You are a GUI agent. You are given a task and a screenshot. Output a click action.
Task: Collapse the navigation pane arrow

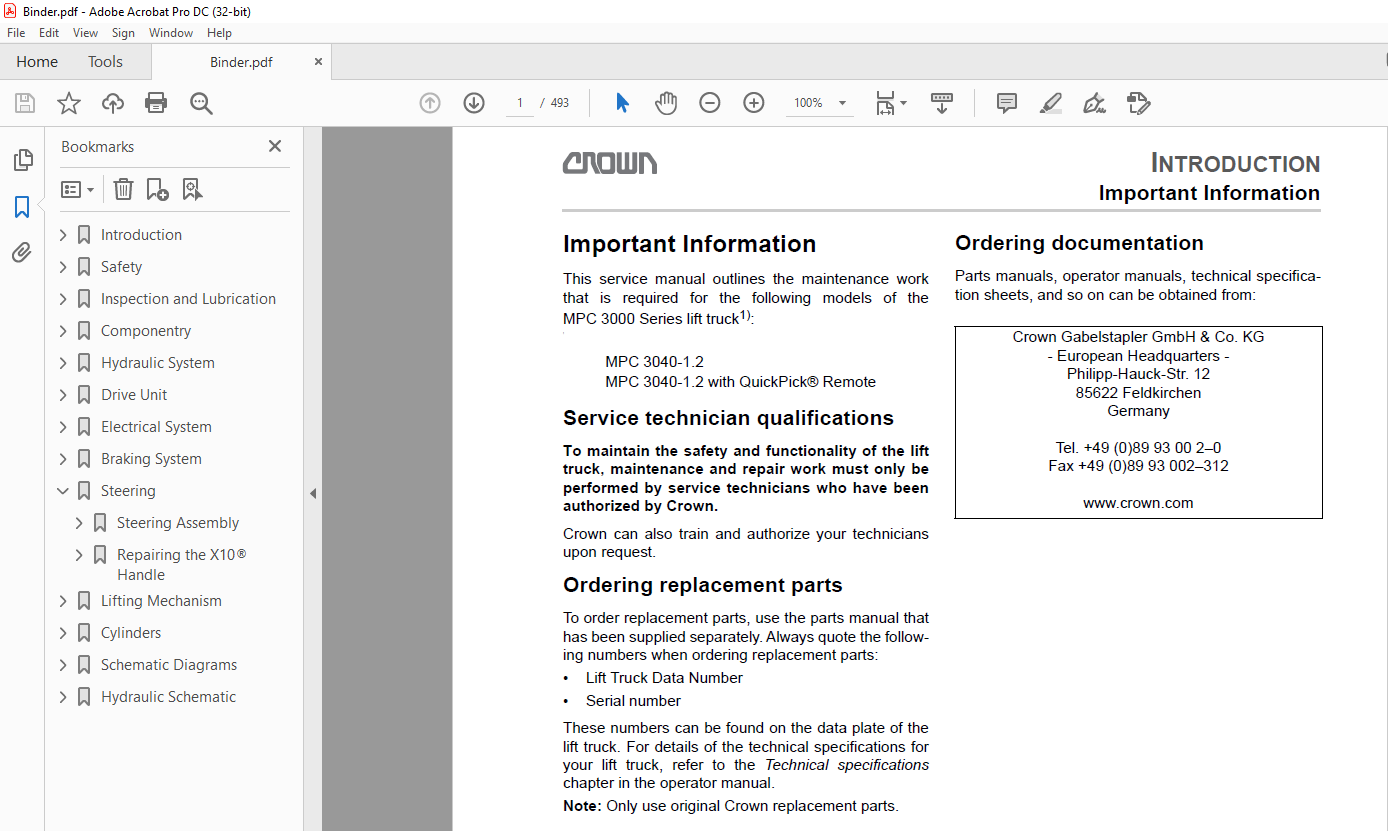point(312,493)
